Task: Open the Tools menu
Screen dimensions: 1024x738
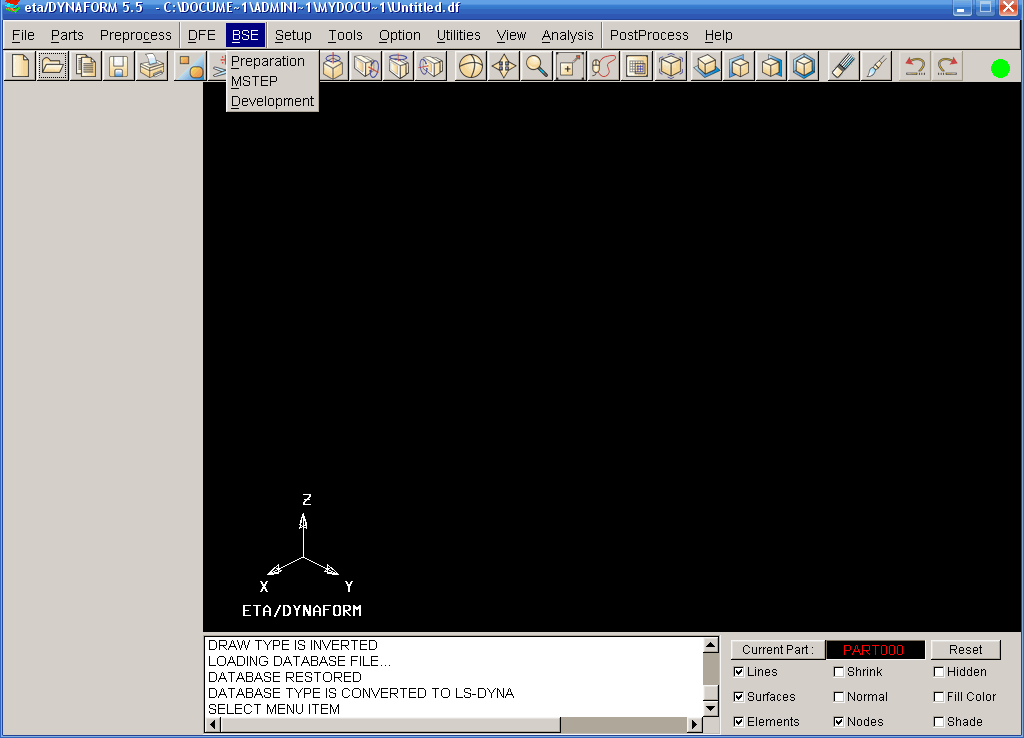Action: 345,35
